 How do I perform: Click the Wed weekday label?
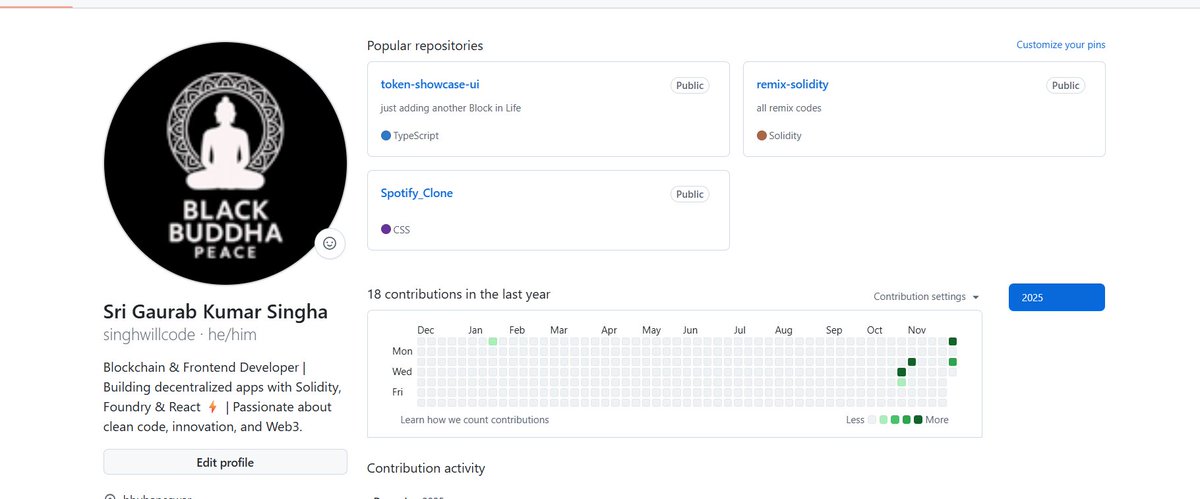(402, 372)
